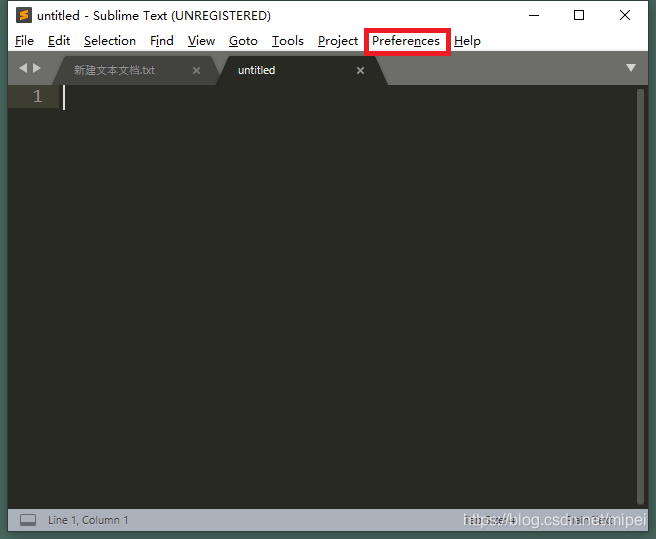Minimize the Sublime Text window
The width and height of the screenshot is (656, 539).
point(534,15)
